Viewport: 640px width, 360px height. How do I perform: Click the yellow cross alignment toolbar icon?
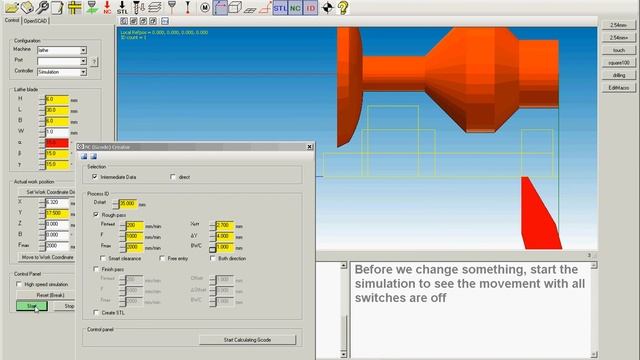point(74,7)
